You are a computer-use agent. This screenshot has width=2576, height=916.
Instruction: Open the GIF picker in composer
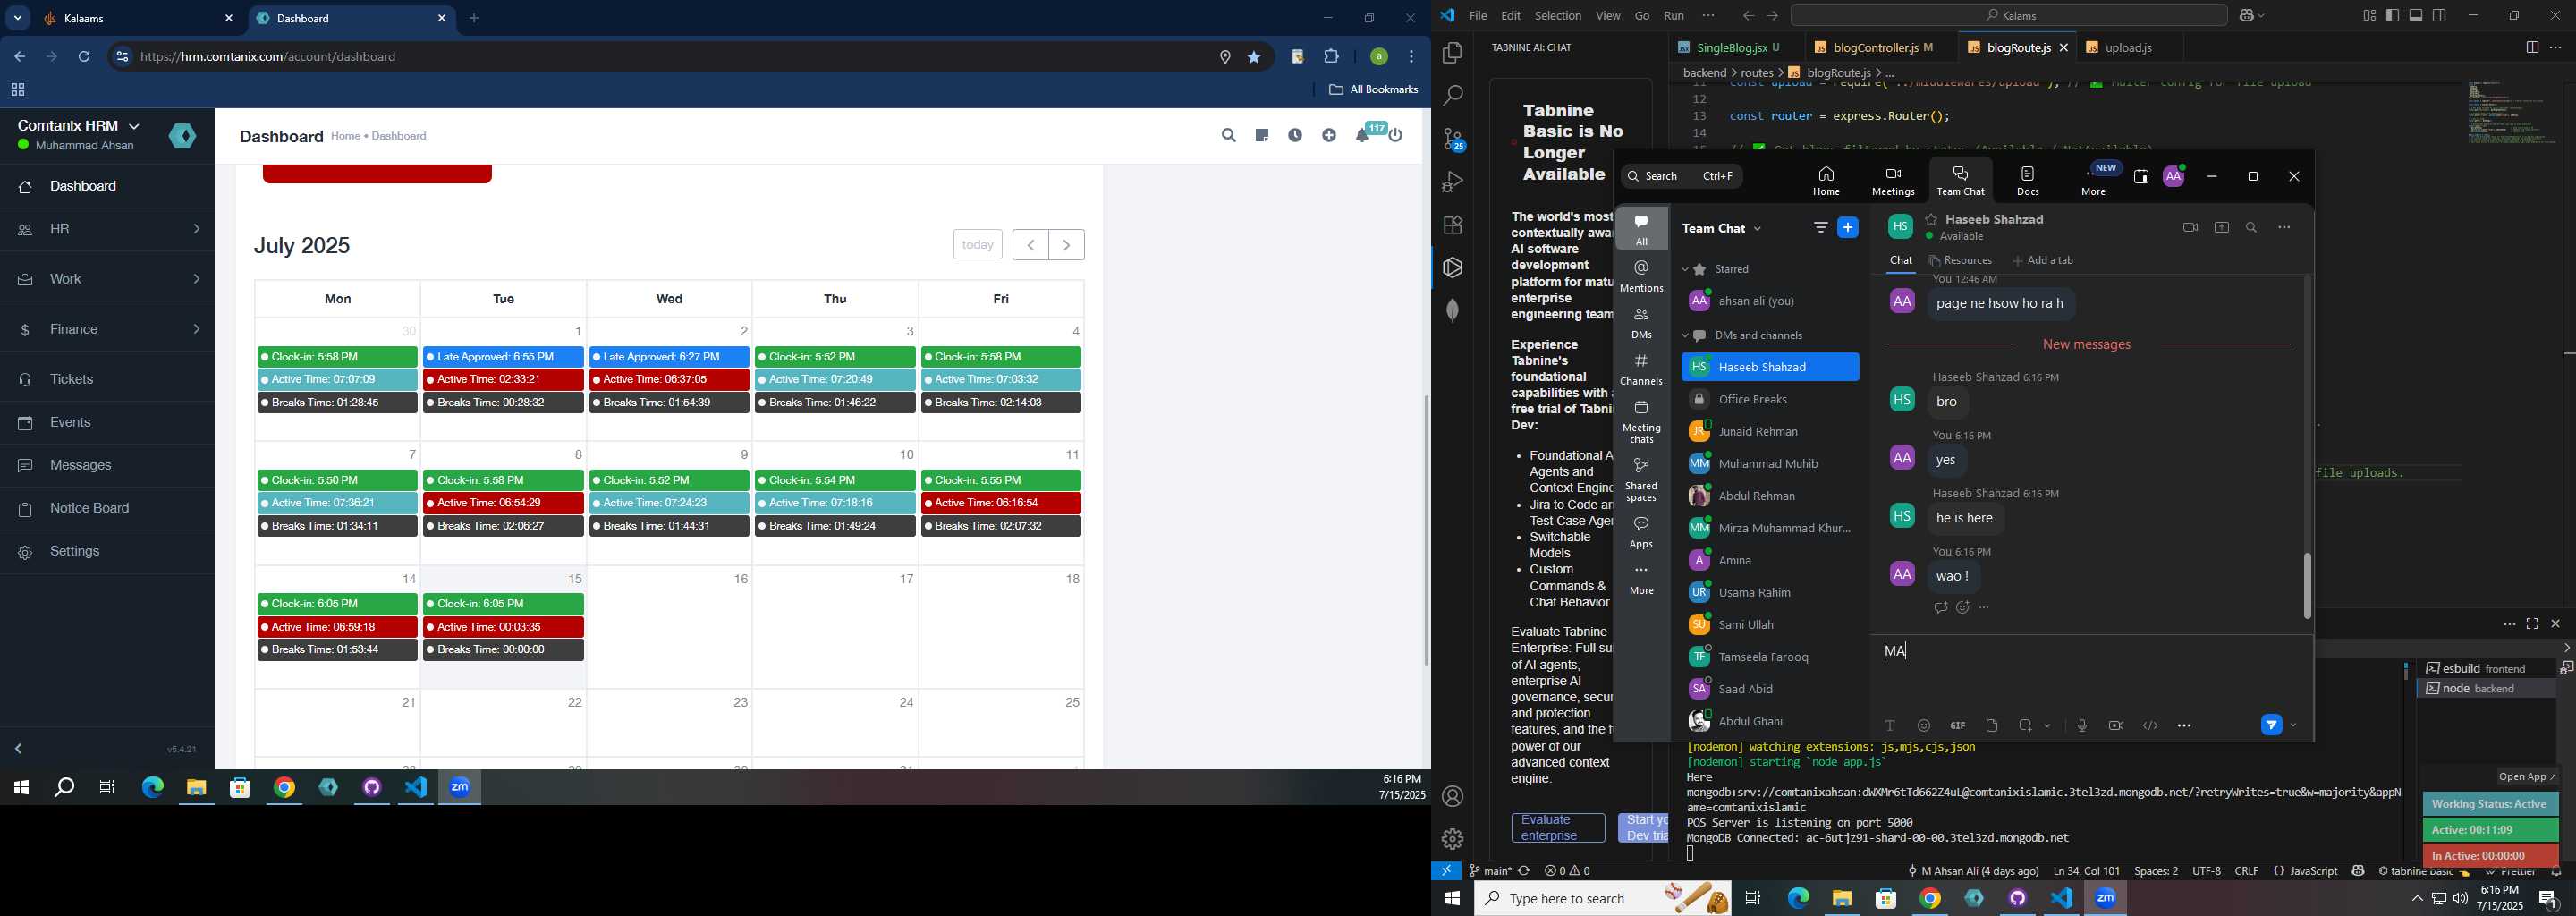1957,726
